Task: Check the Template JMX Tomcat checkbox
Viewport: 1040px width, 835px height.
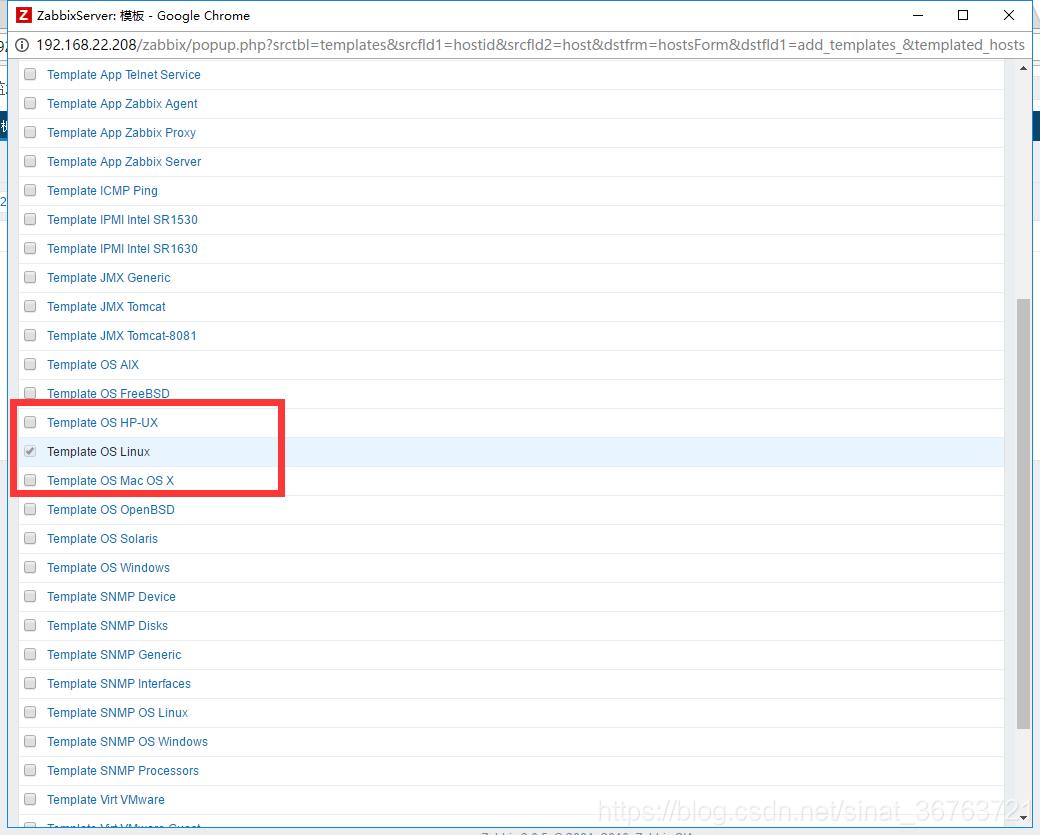Action: (30, 306)
